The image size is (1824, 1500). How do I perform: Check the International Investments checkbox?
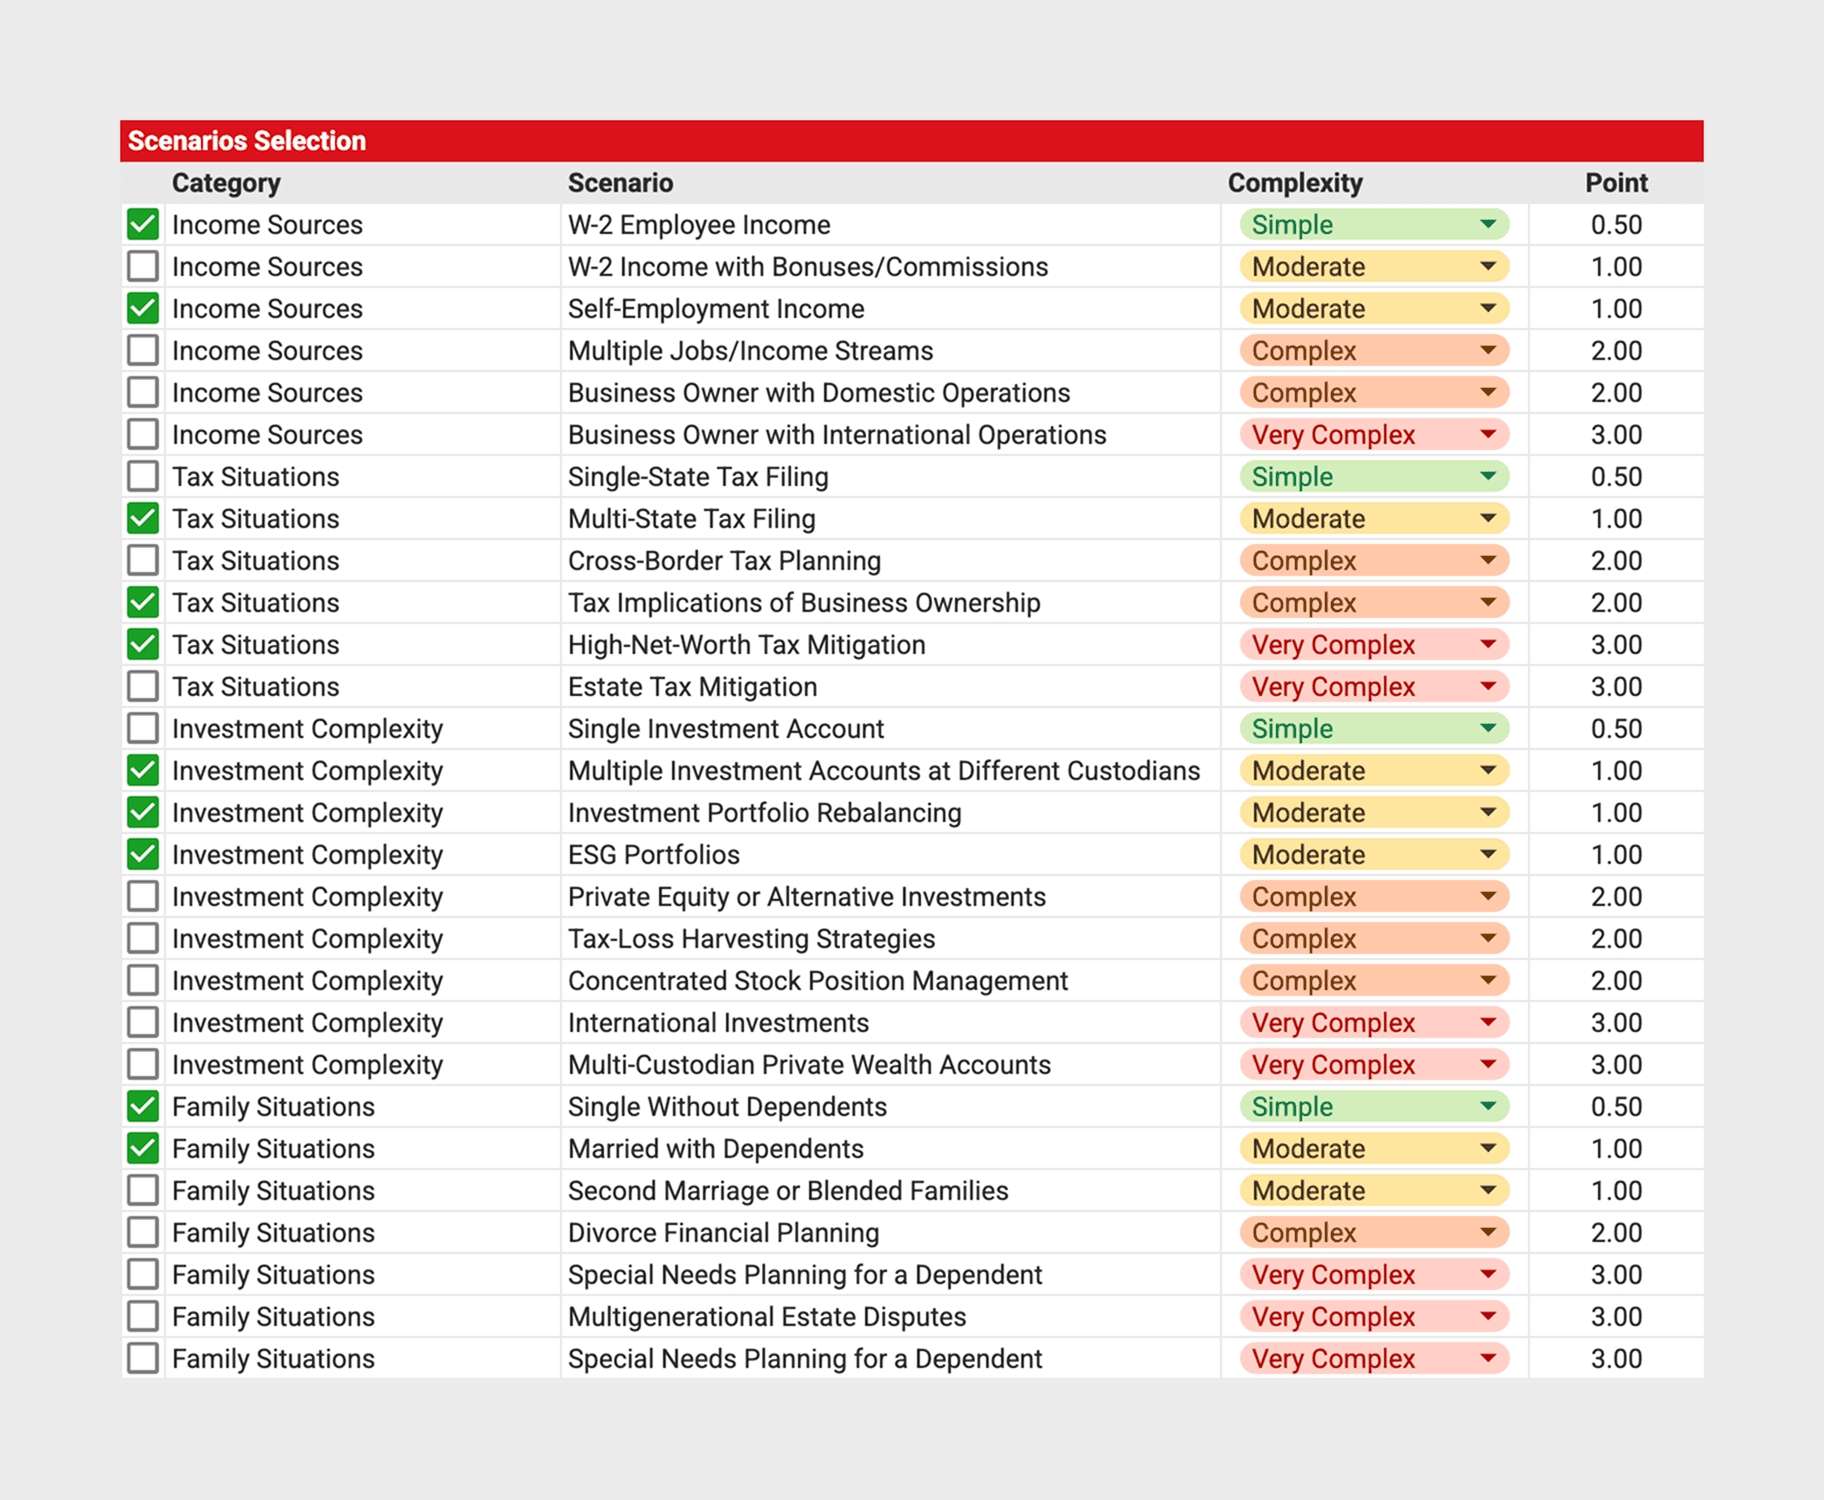tap(143, 1023)
